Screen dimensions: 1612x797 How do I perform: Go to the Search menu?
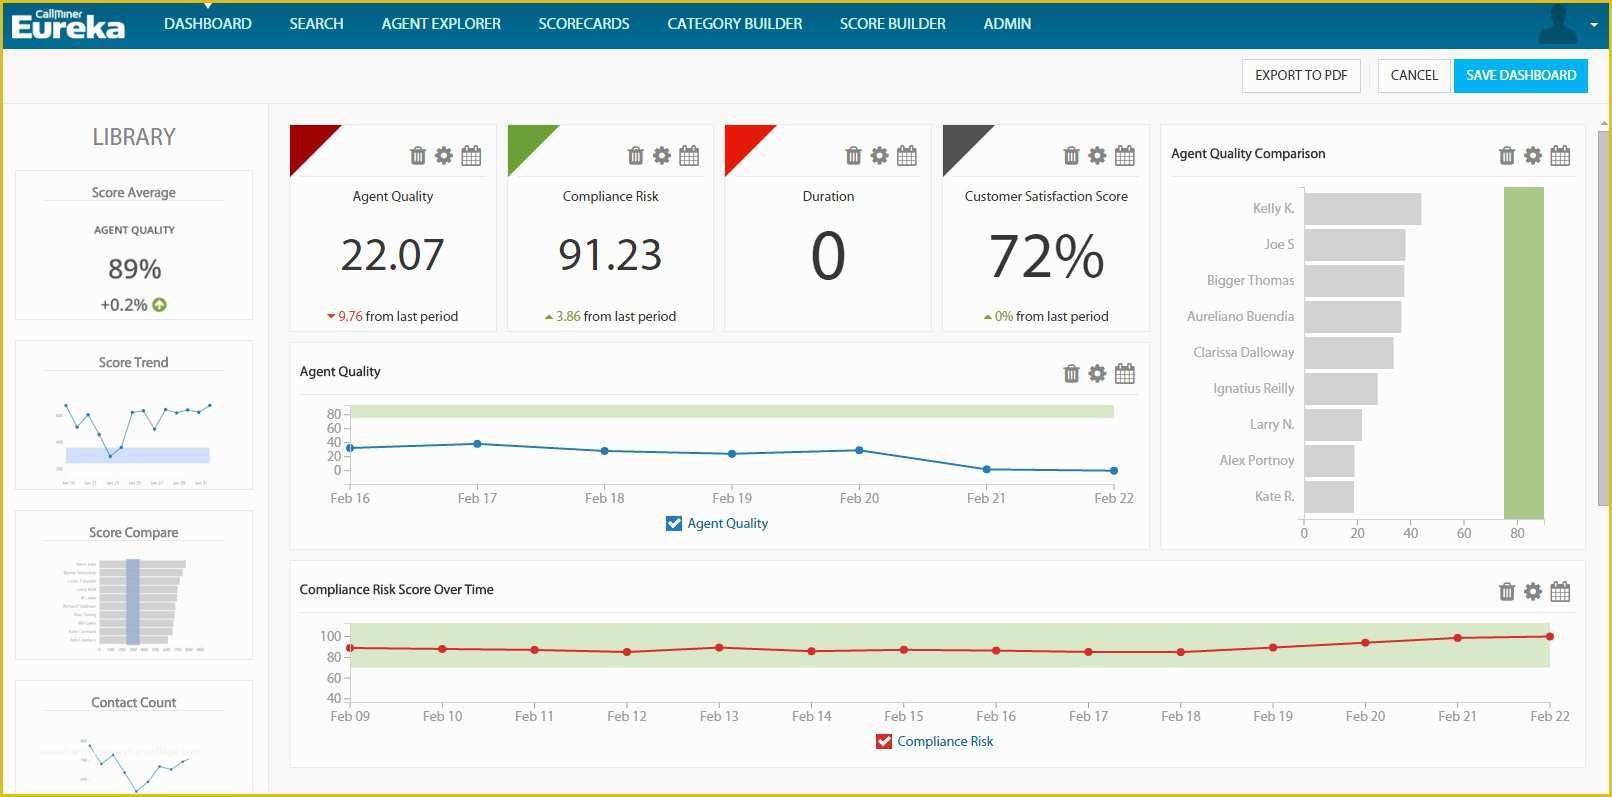pos(316,24)
